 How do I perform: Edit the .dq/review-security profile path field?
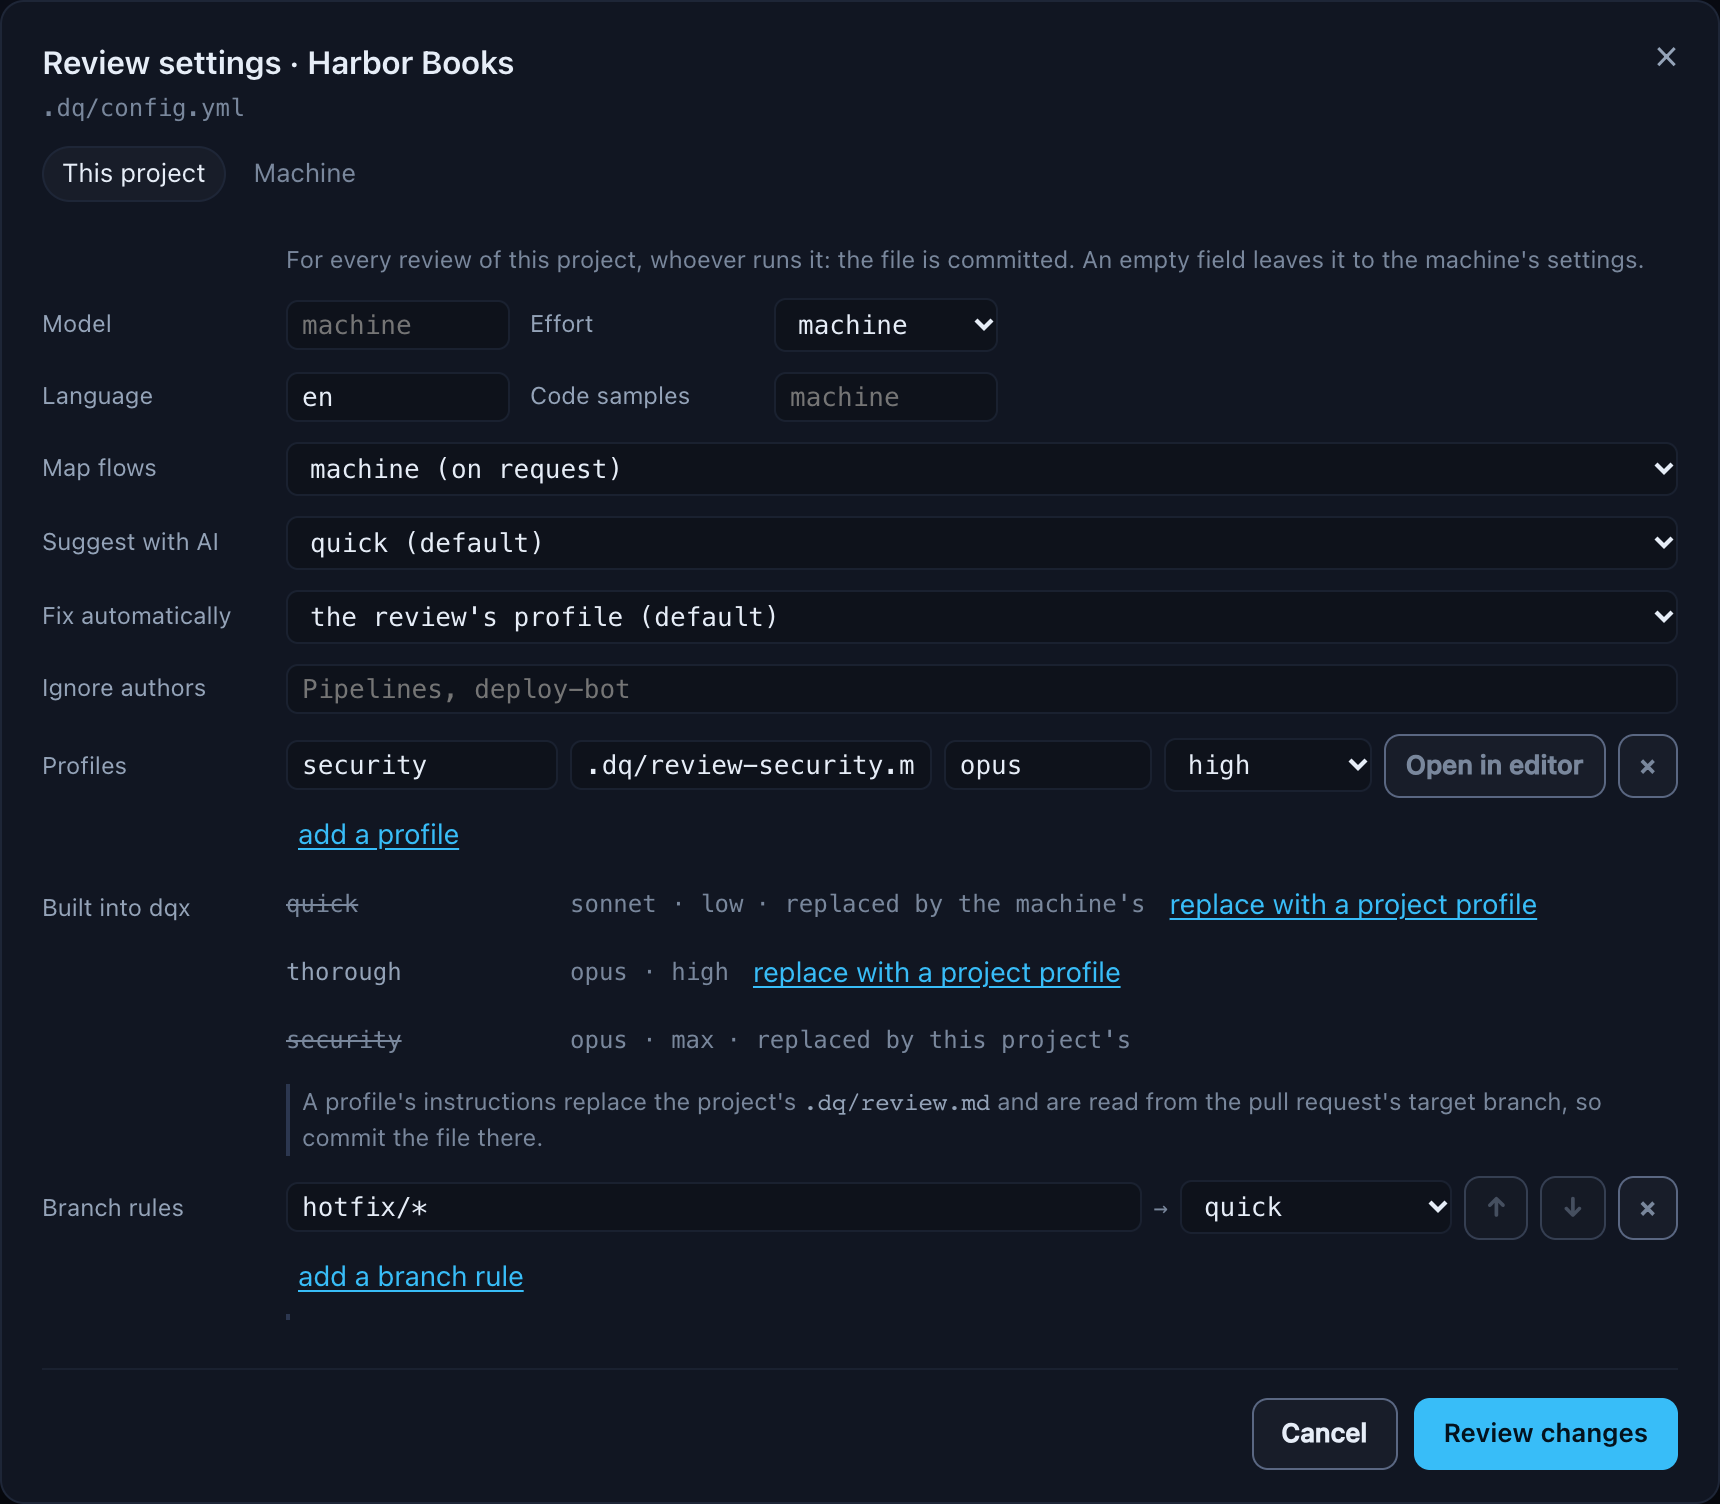coord(750,766)
